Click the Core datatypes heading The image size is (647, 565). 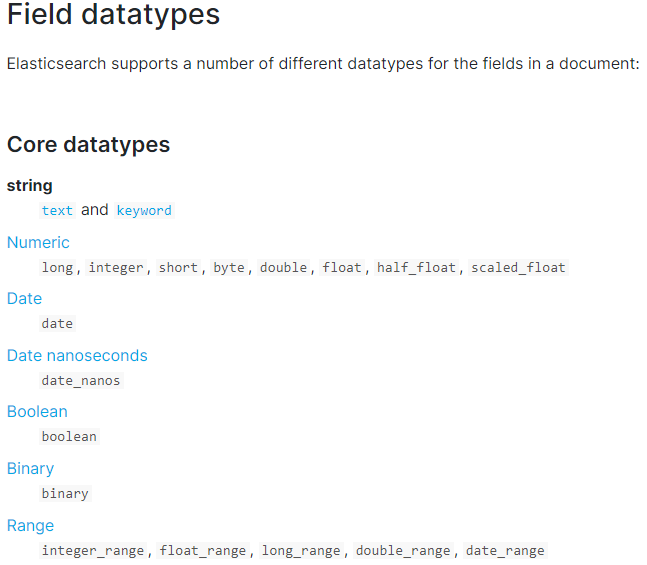(x=88, y=144)
